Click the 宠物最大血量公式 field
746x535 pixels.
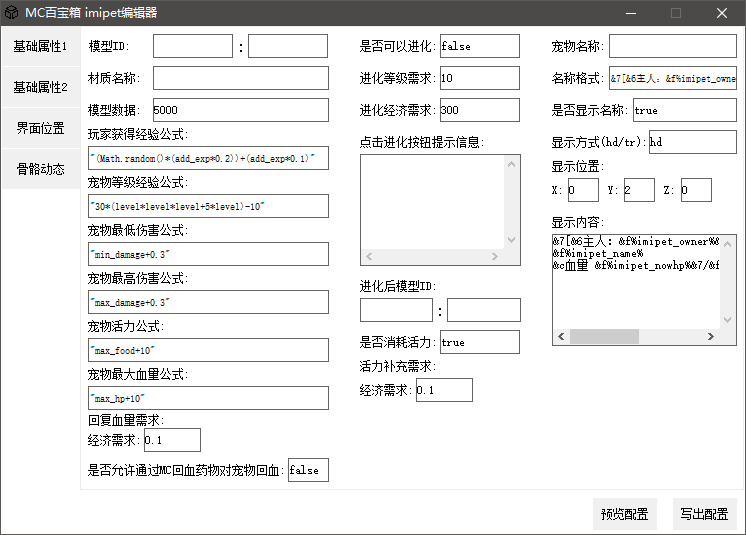point(208,398)
